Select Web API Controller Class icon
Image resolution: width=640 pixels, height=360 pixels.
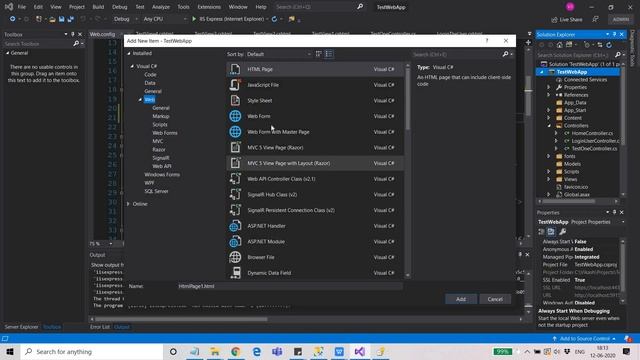click(x=235, y=179)
